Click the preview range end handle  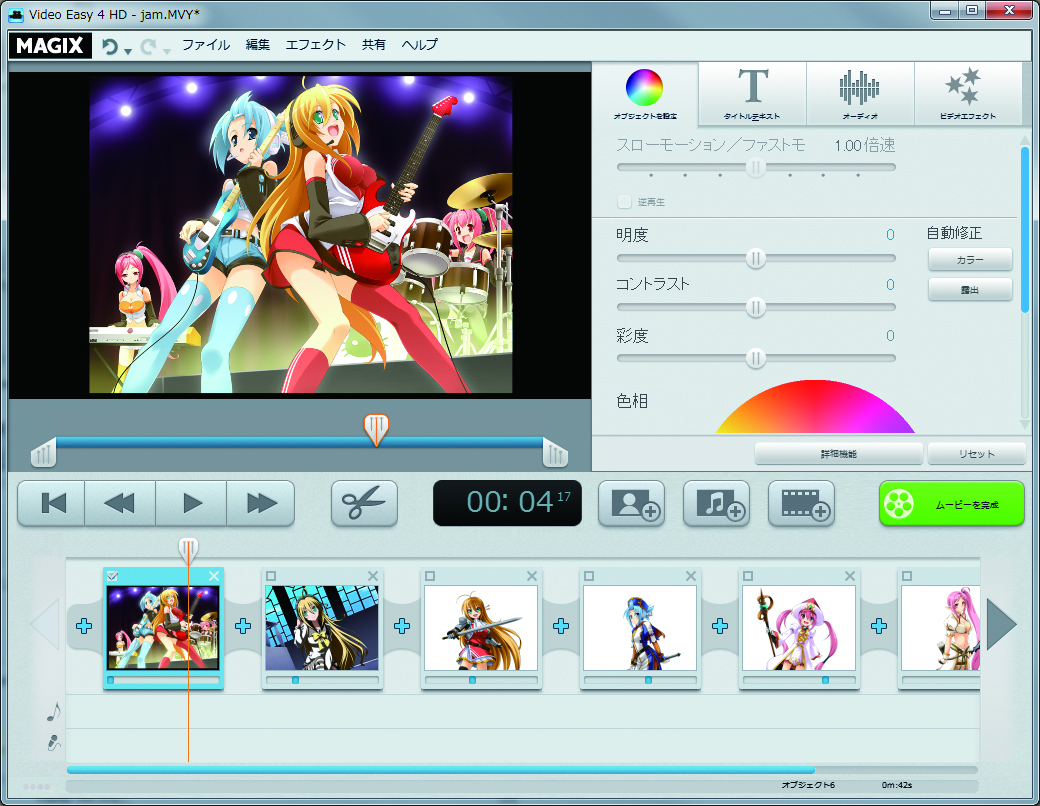click(x=554, y=453)
